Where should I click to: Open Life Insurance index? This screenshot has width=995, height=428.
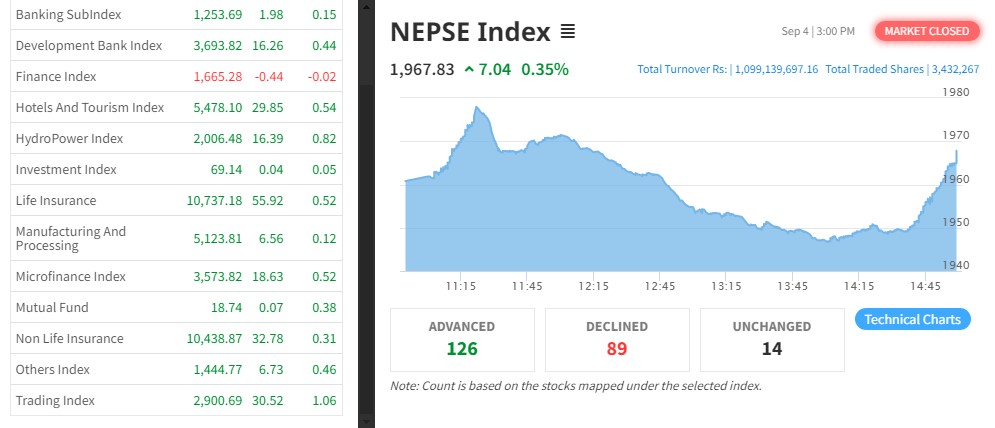coord(56,201)
